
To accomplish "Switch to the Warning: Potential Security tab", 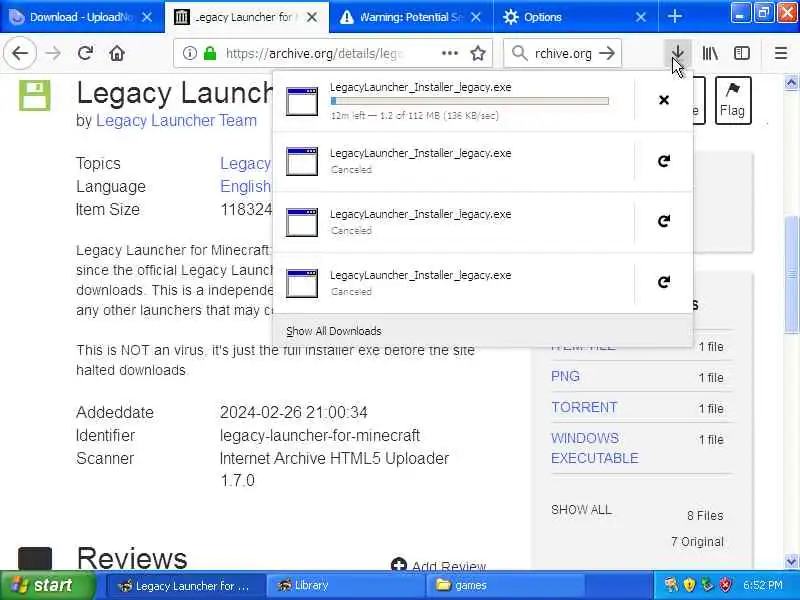I will [x=411, y=17].
